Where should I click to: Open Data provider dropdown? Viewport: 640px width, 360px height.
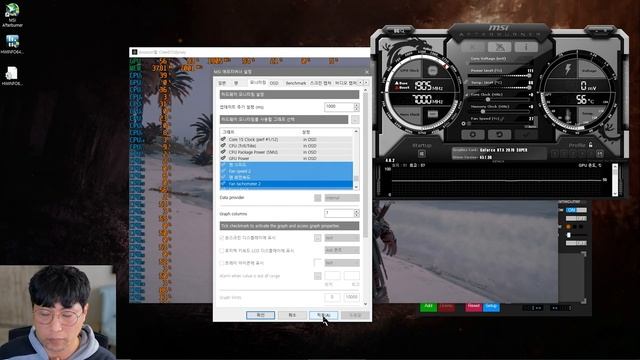coord(342,198)
